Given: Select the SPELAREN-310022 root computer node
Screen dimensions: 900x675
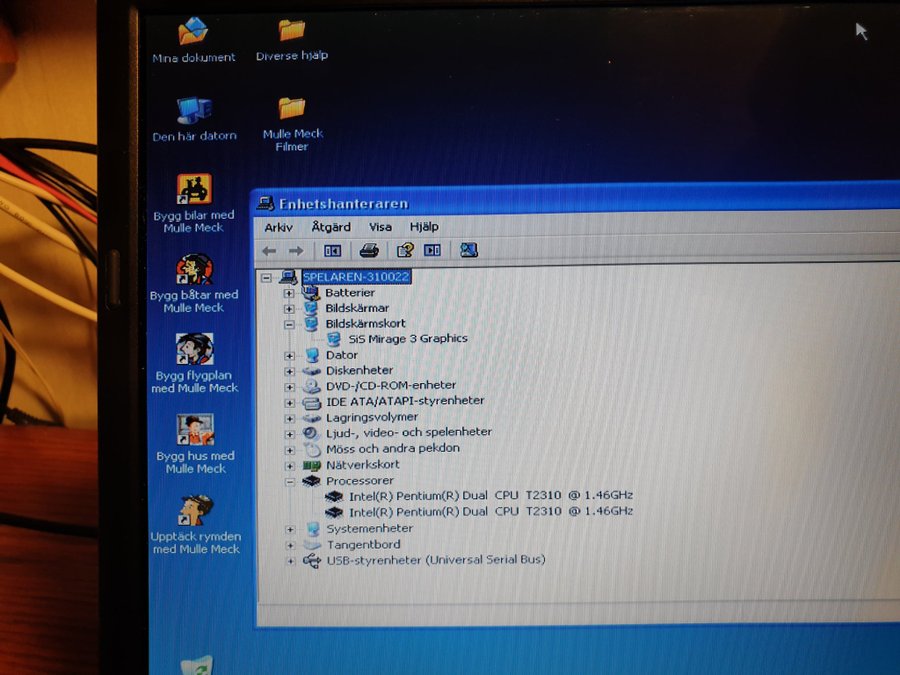Looking at the screenshot, I should pos(356,276).
